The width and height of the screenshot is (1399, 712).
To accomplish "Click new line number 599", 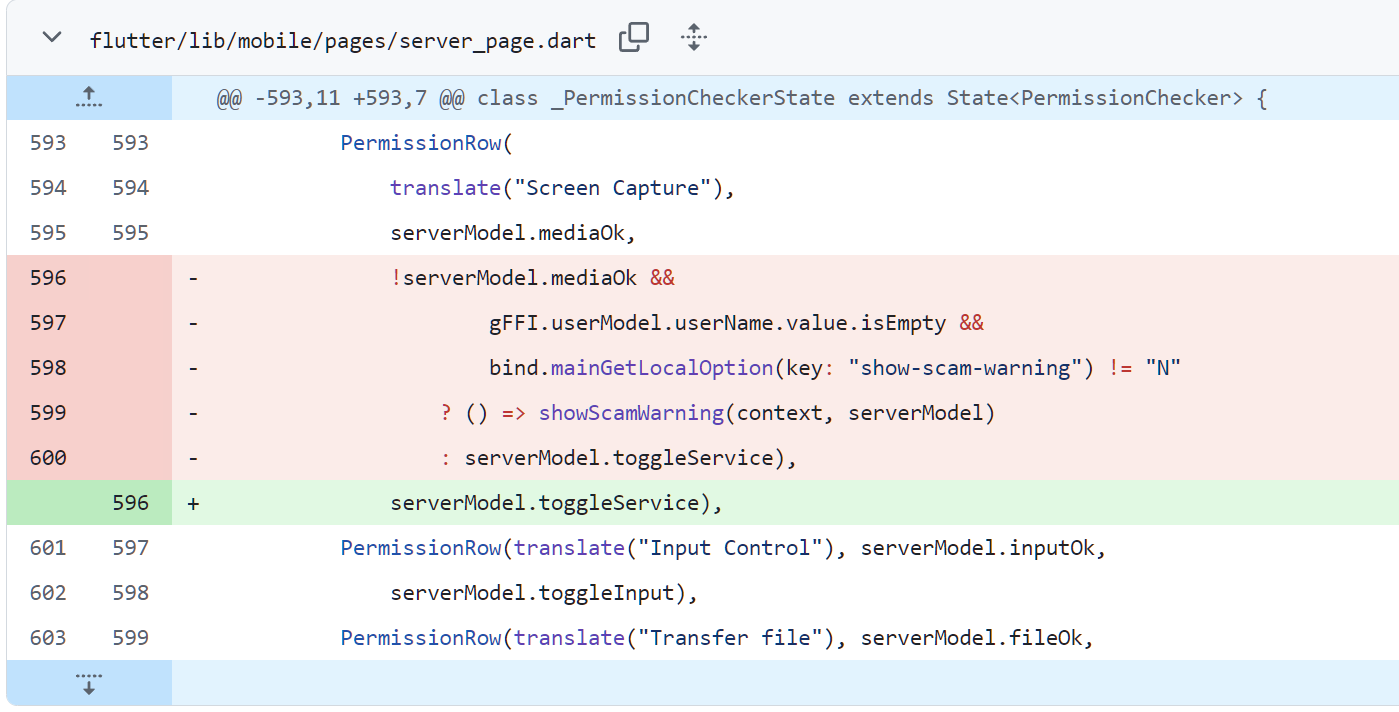I will point(130,638).
